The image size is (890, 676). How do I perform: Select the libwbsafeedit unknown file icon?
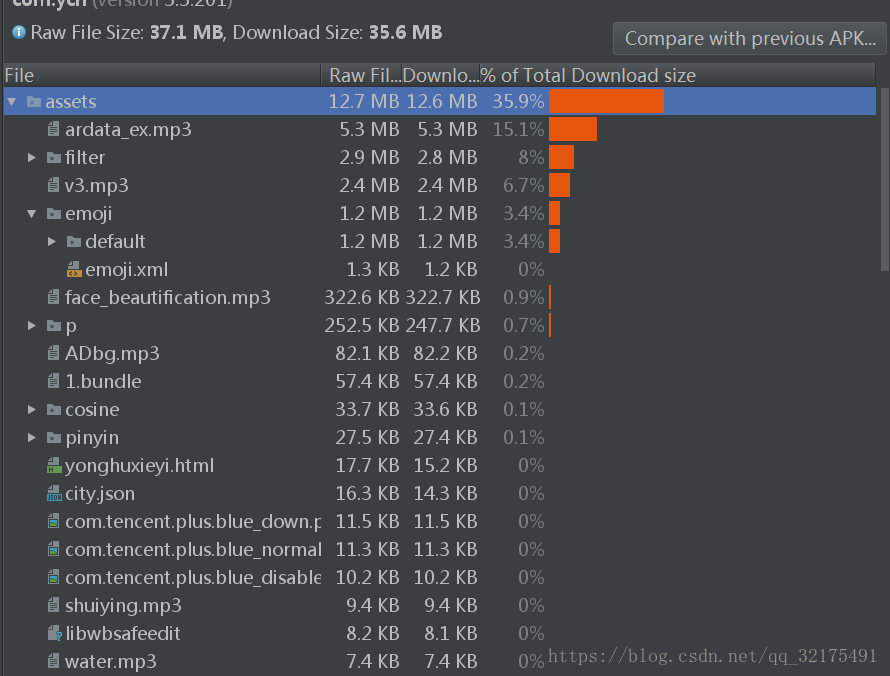click(x=54, y=633)
